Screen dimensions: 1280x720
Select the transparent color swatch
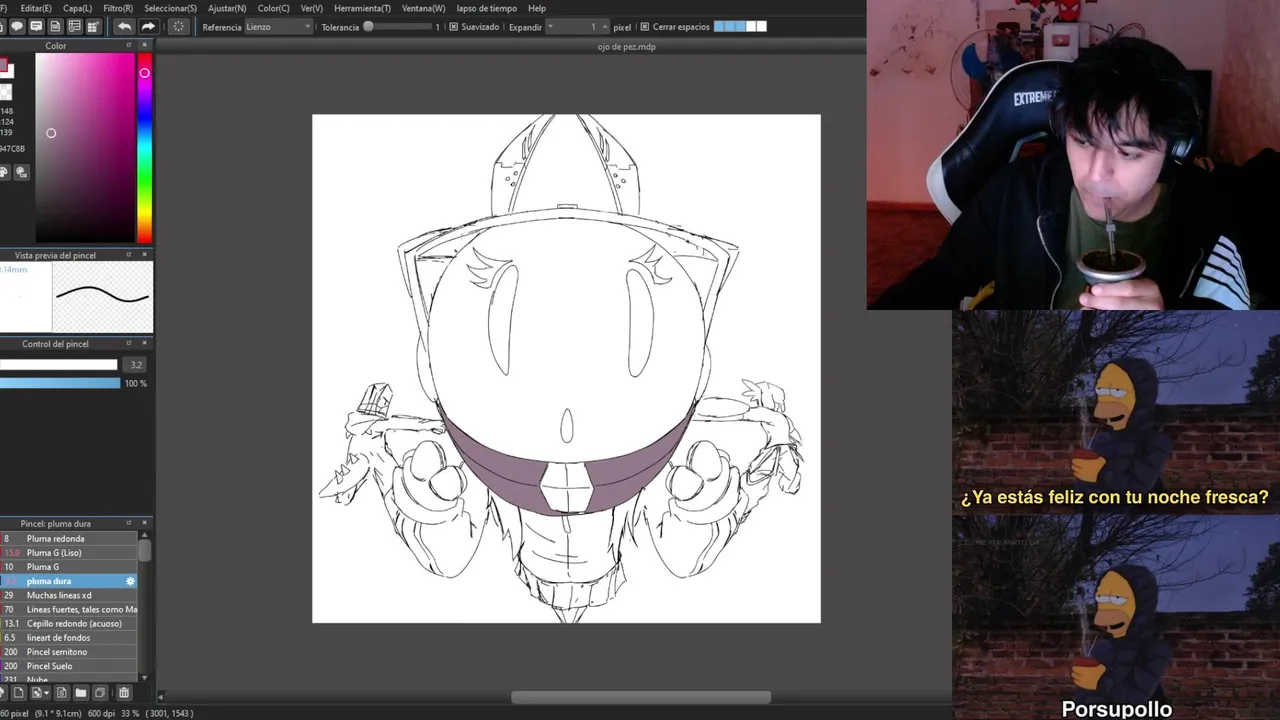pyautogui.click(x=5, y=91)
